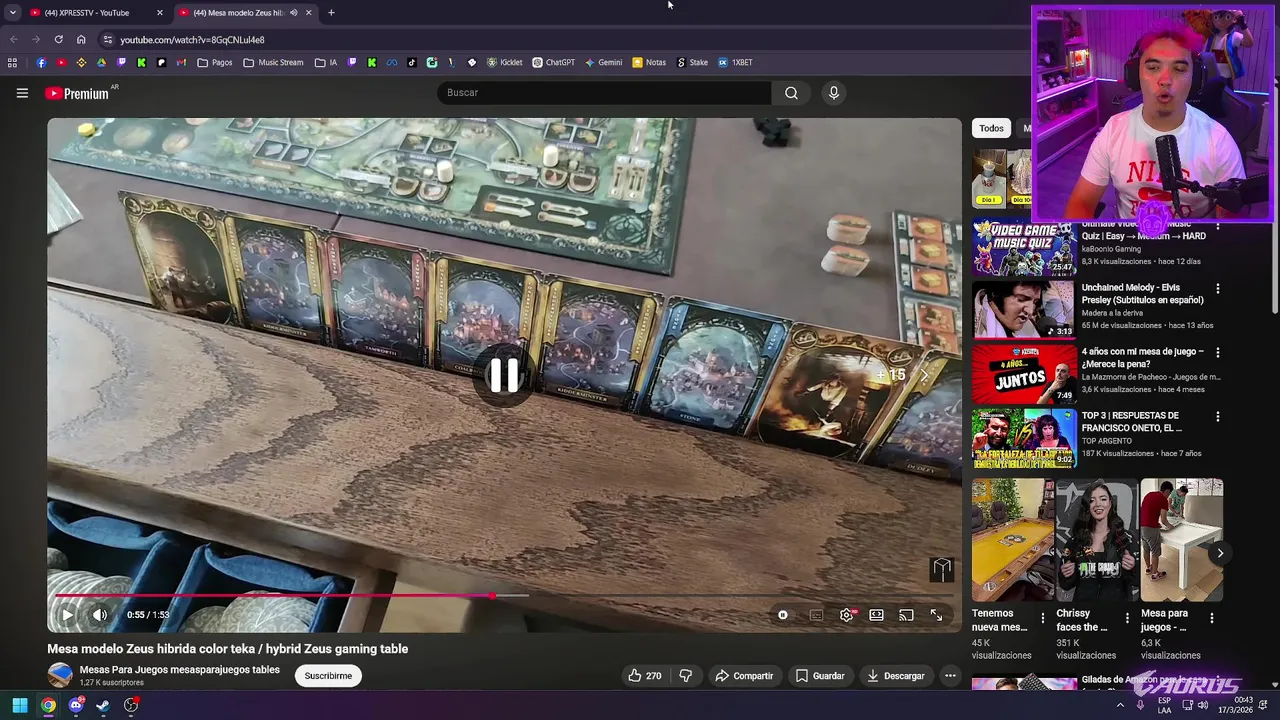Viewport: 1280px width, 720px height.
Task: Open the Notas bookmark
Action: pyautogui.click(x=649, y=62)
